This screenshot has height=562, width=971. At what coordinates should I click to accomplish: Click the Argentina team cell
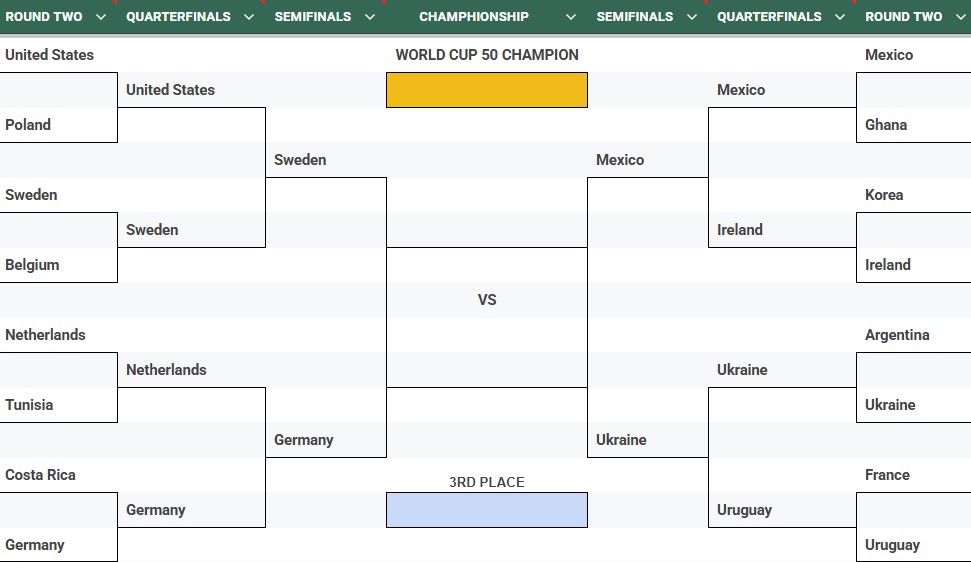coord(912,335)
